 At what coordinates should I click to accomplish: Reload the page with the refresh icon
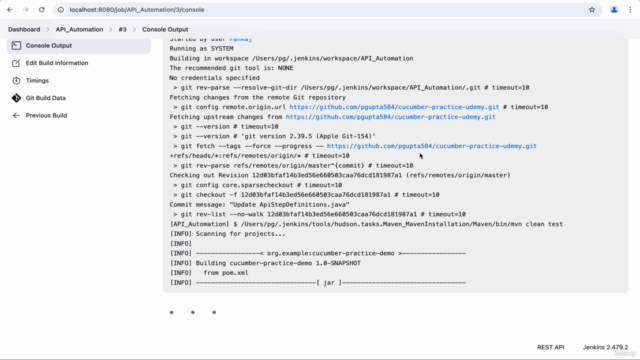click(x=42, y=10)
